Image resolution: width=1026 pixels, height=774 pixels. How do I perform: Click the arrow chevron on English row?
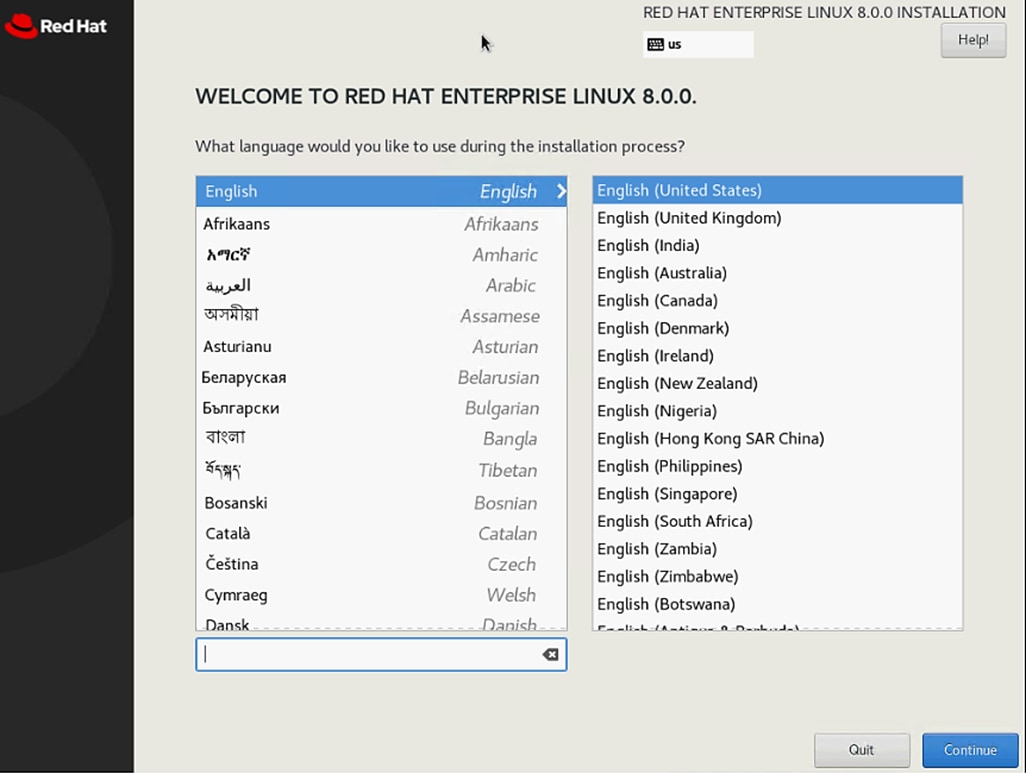point(561,191)
